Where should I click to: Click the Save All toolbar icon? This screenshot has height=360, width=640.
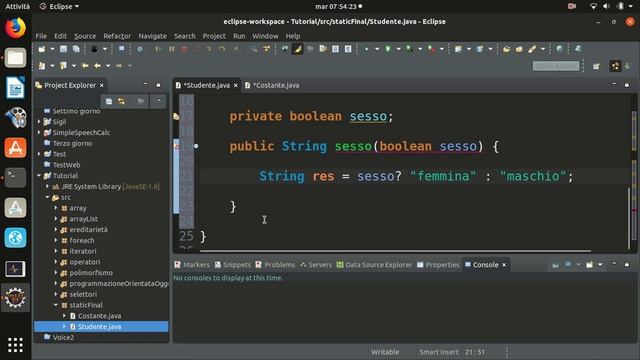tap(76, 49)
